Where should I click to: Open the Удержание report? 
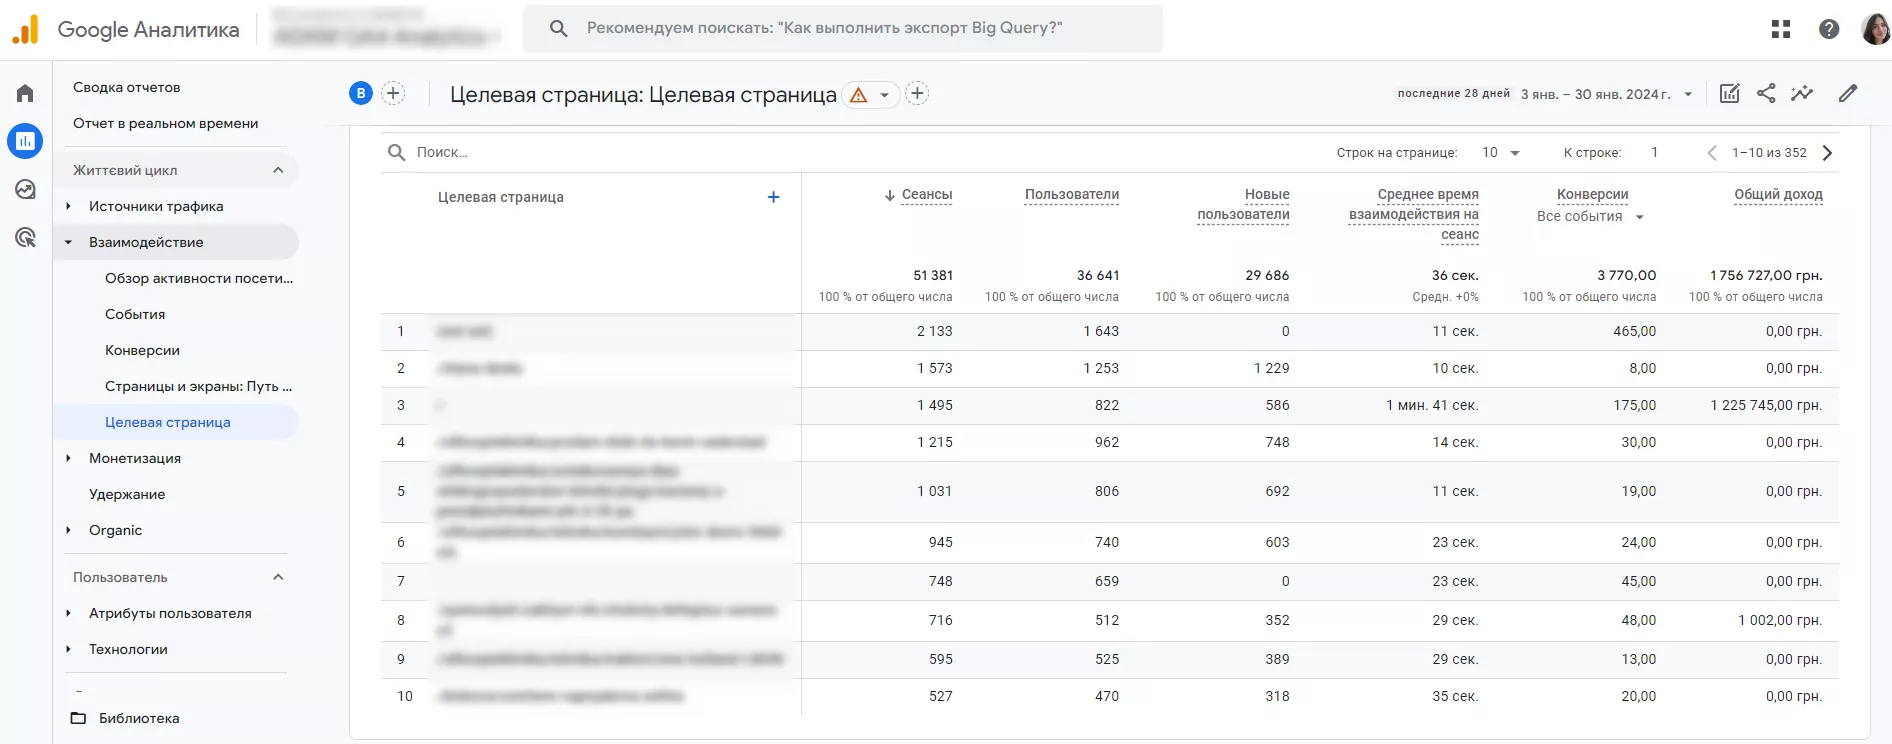click(127, 494)
